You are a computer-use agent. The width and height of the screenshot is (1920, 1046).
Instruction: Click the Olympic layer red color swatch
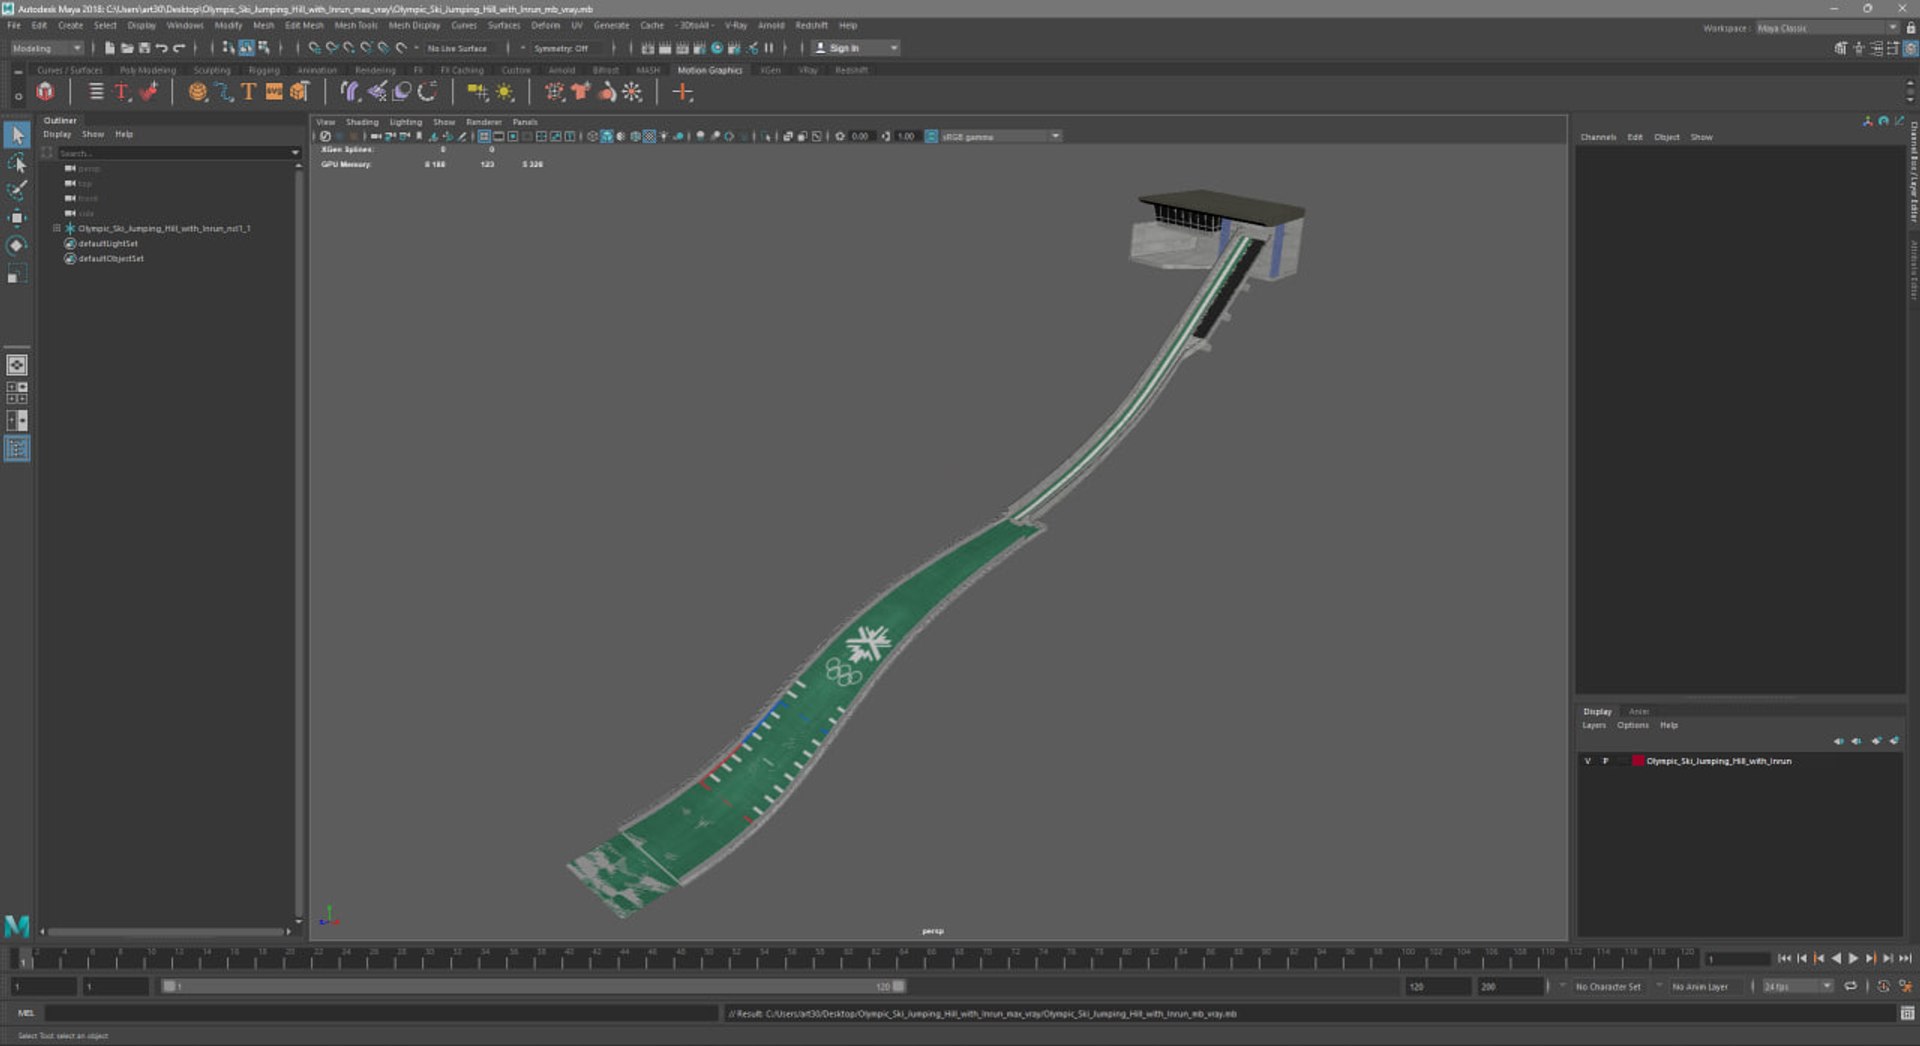click(x=1638, y=761)
